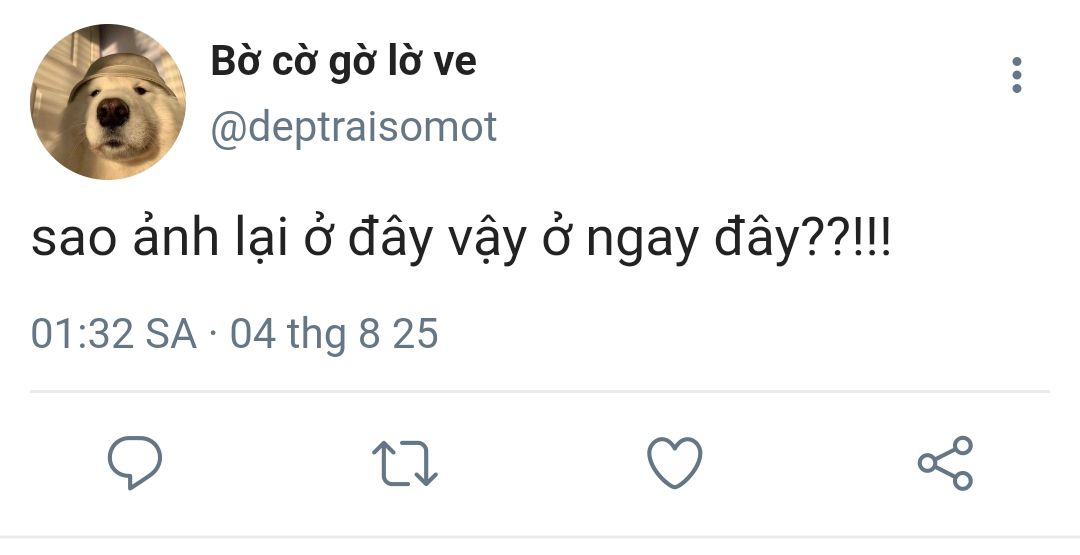Toggle the heart to favorite this post
The image size is (1080, 555).
675,463
